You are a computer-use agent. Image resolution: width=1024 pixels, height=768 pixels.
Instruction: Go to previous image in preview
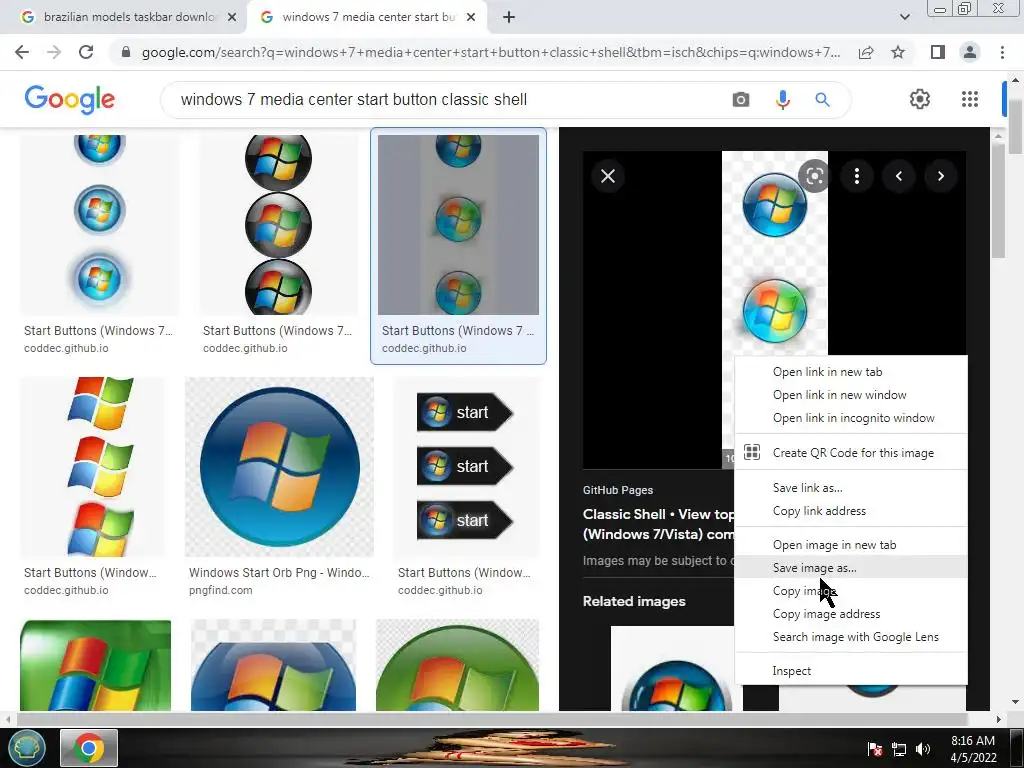click(x=899, y=176)
